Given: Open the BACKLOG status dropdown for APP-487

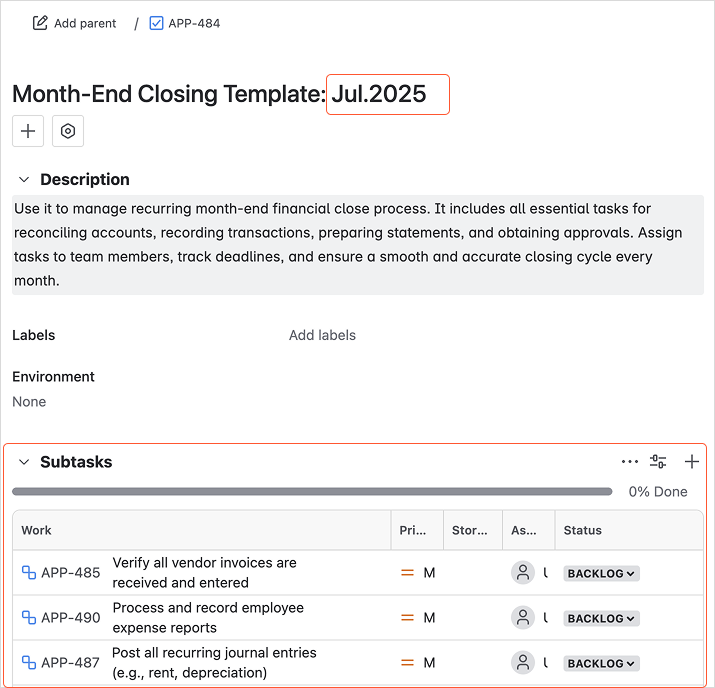Looking at the screenshot, I should pos(601,663).
